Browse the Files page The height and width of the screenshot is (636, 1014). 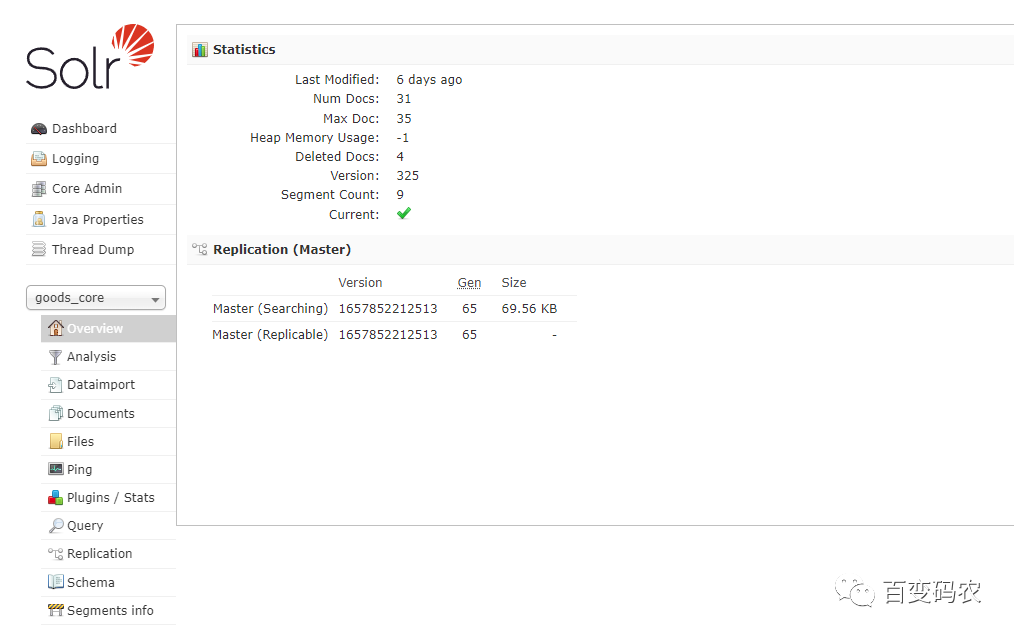coord(80,441)
